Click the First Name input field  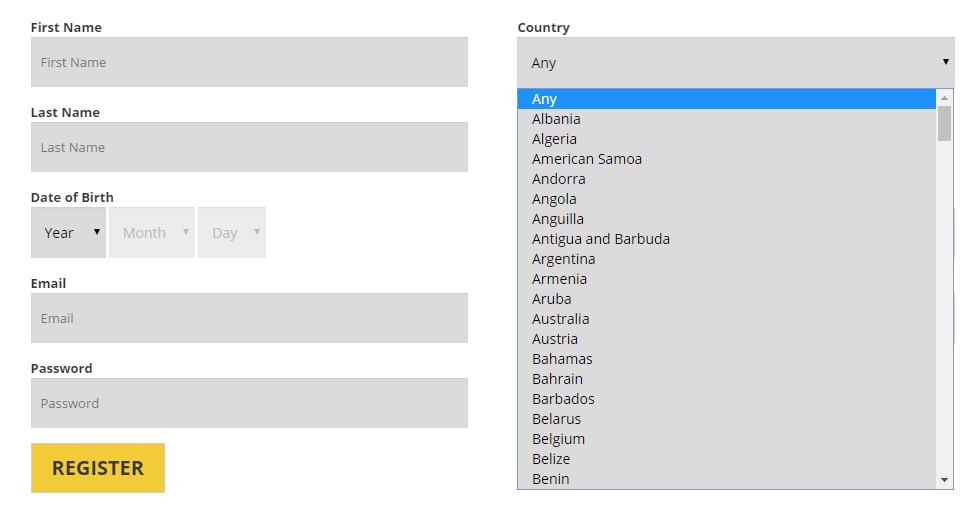[x=249, y=62]
